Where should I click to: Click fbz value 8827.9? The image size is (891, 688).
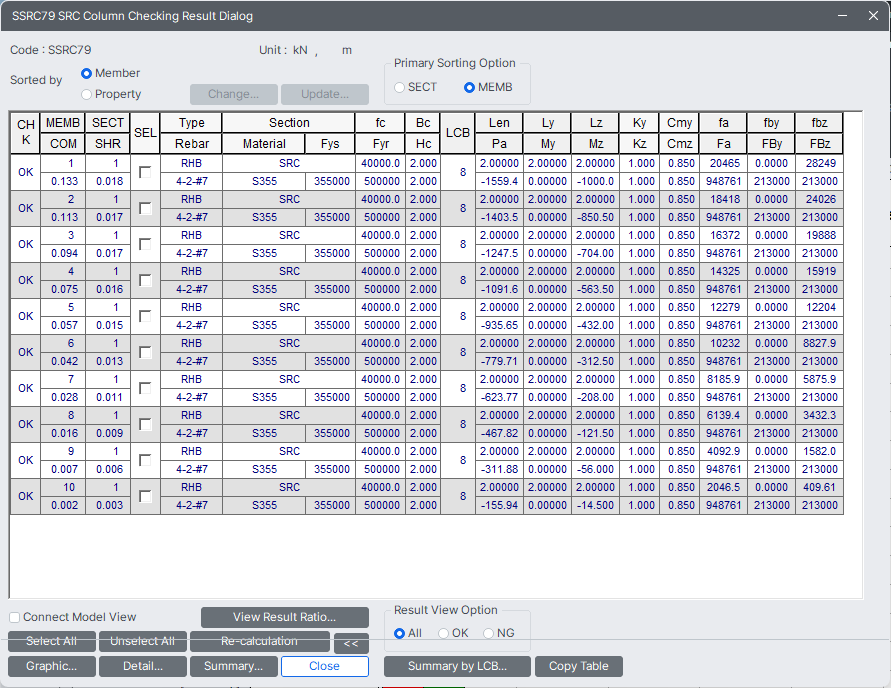coord(819,343)
